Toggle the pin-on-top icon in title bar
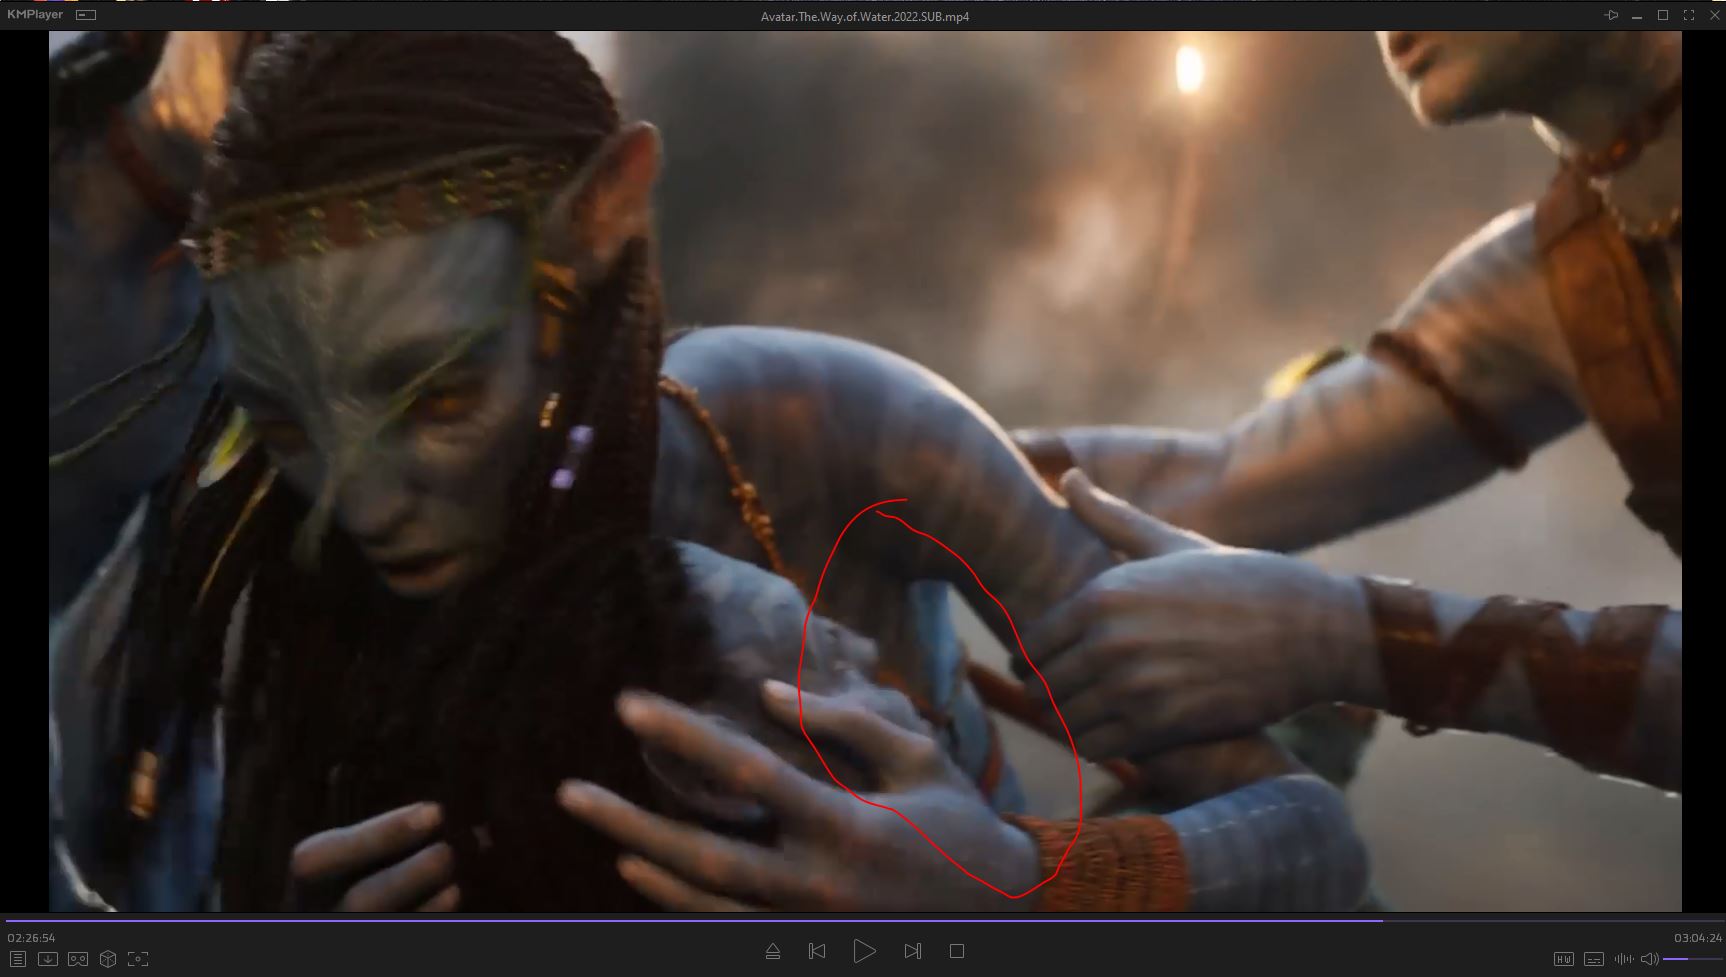This screenshot has height=977, width=1726. click(1610, 16)
